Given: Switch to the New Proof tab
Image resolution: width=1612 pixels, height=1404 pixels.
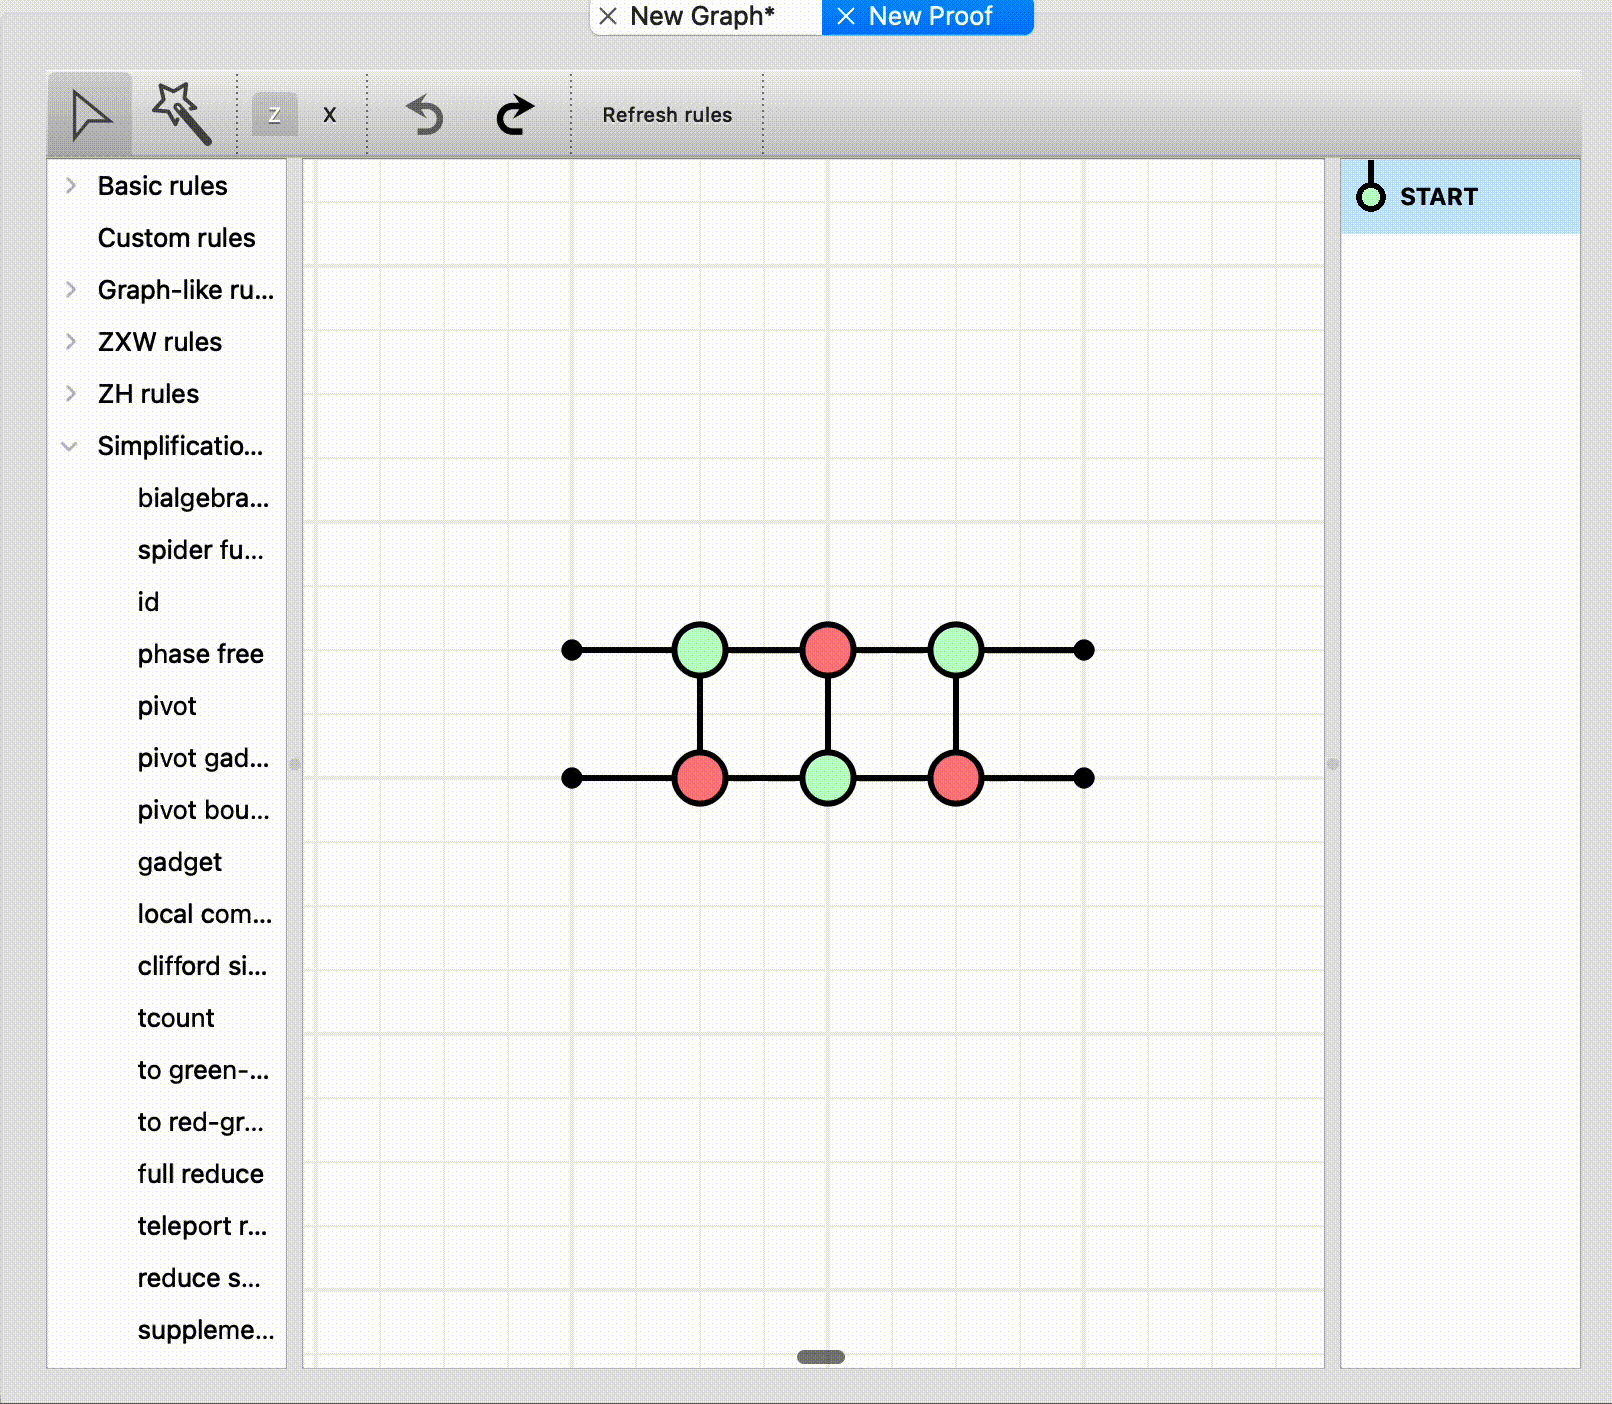Looking at the screenshot, I should point(930,16).
